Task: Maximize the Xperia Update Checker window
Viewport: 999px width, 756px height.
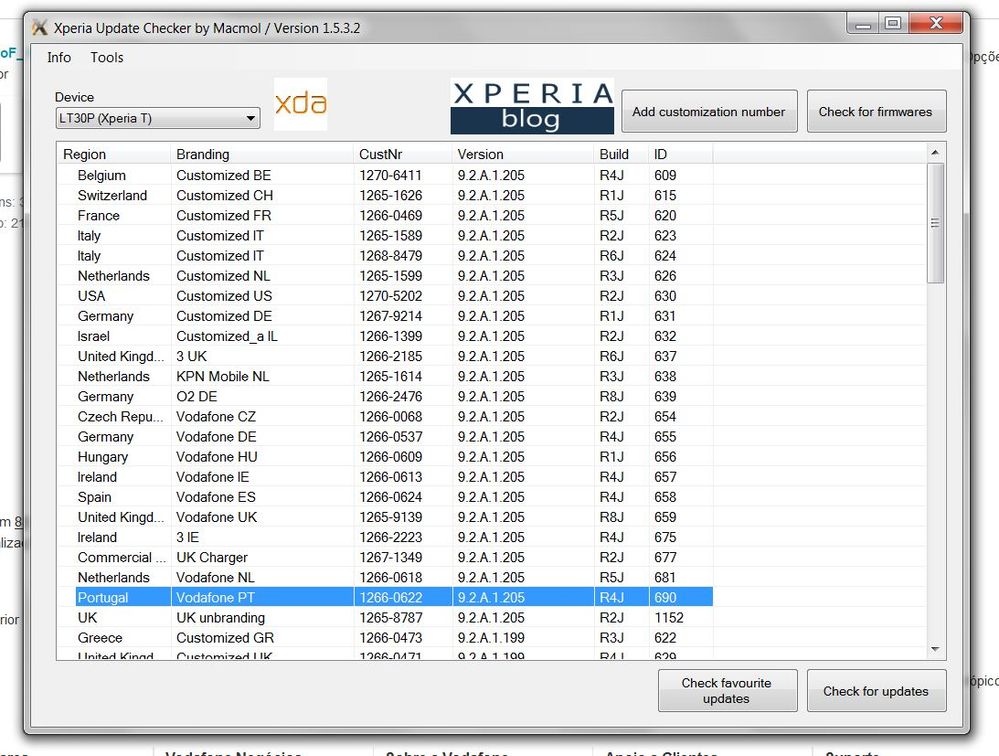Action: coord(892,24)
